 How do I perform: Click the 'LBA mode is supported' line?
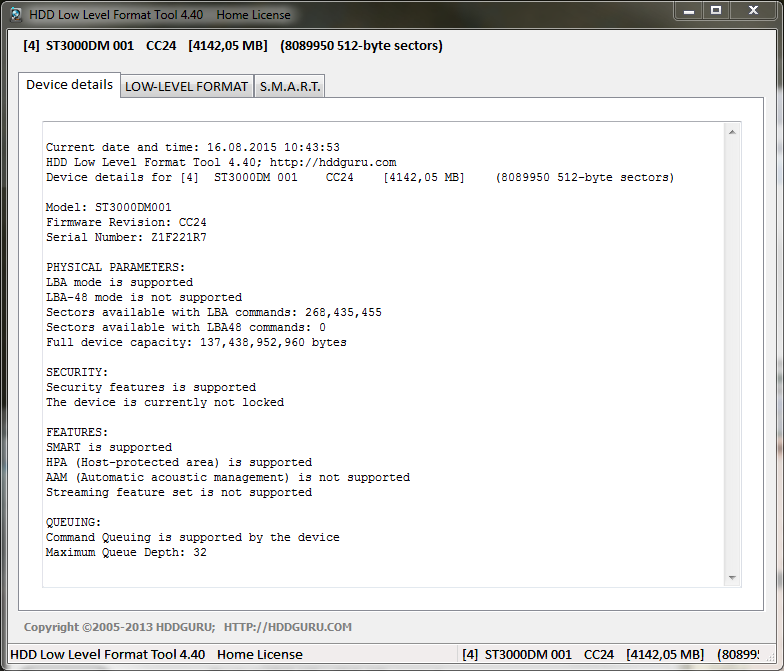pos(120,282)
